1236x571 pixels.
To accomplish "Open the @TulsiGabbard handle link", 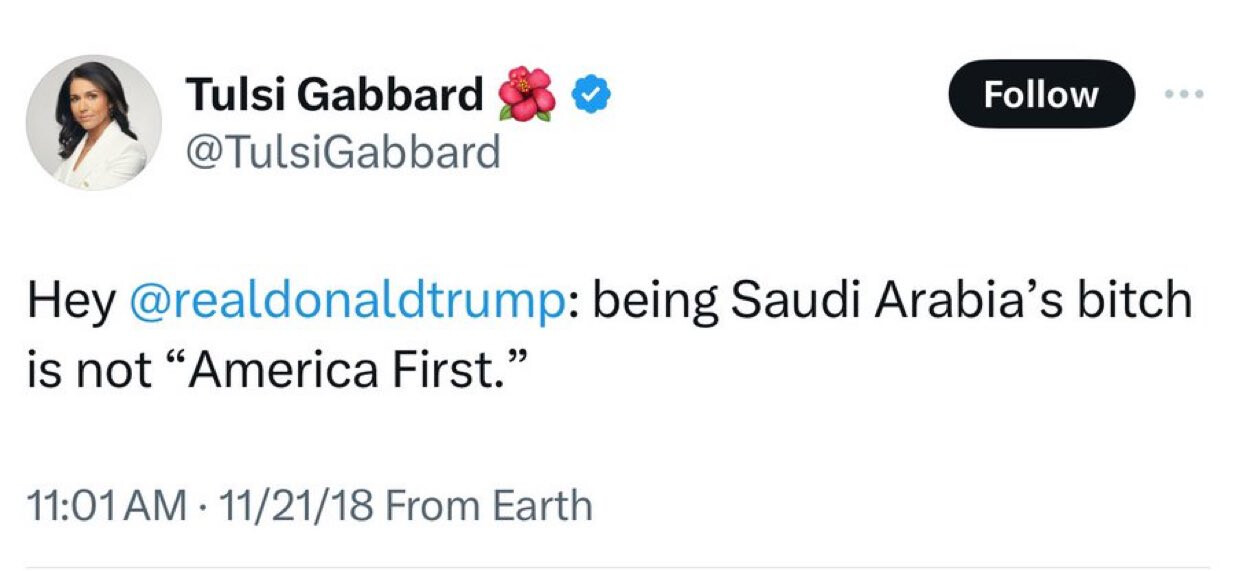I will (343, 153).
